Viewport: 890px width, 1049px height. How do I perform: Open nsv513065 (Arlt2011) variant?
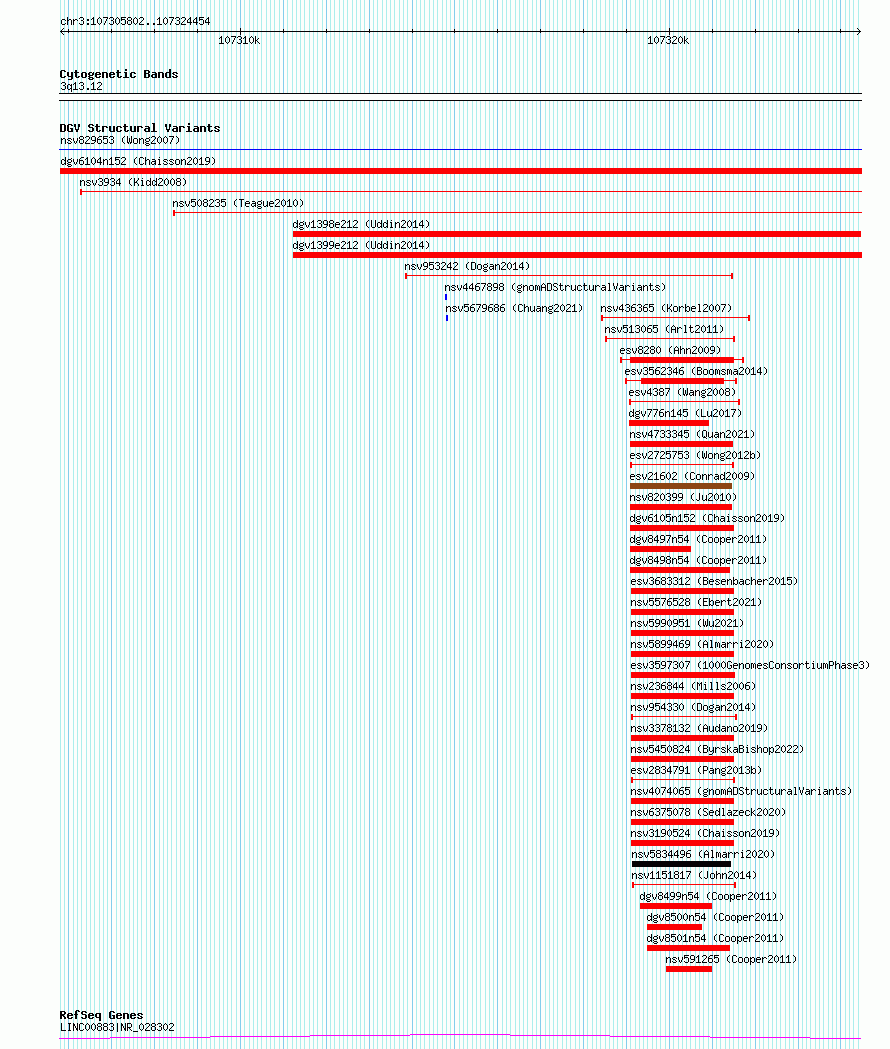664,329
